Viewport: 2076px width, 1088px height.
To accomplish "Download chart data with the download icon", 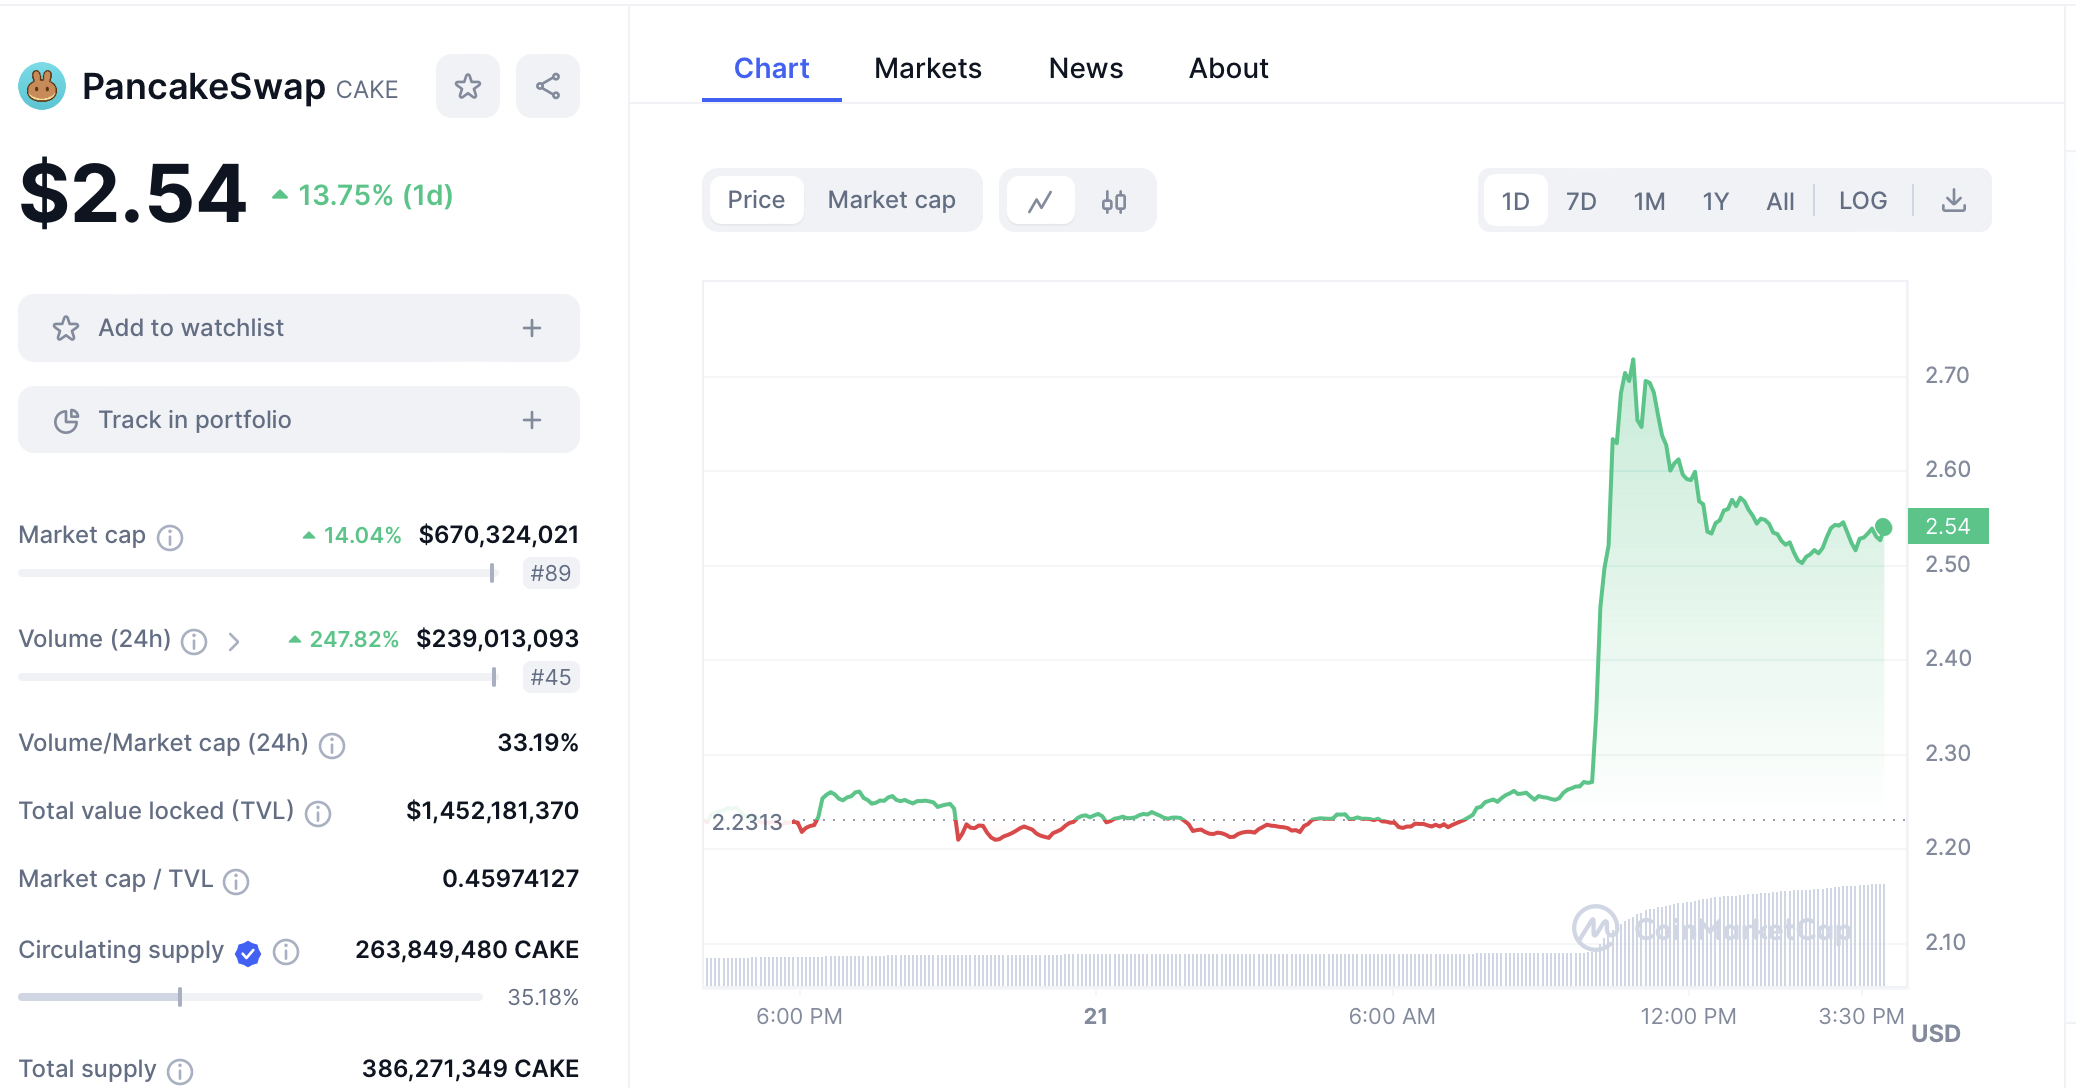I will coord(1953,201).
